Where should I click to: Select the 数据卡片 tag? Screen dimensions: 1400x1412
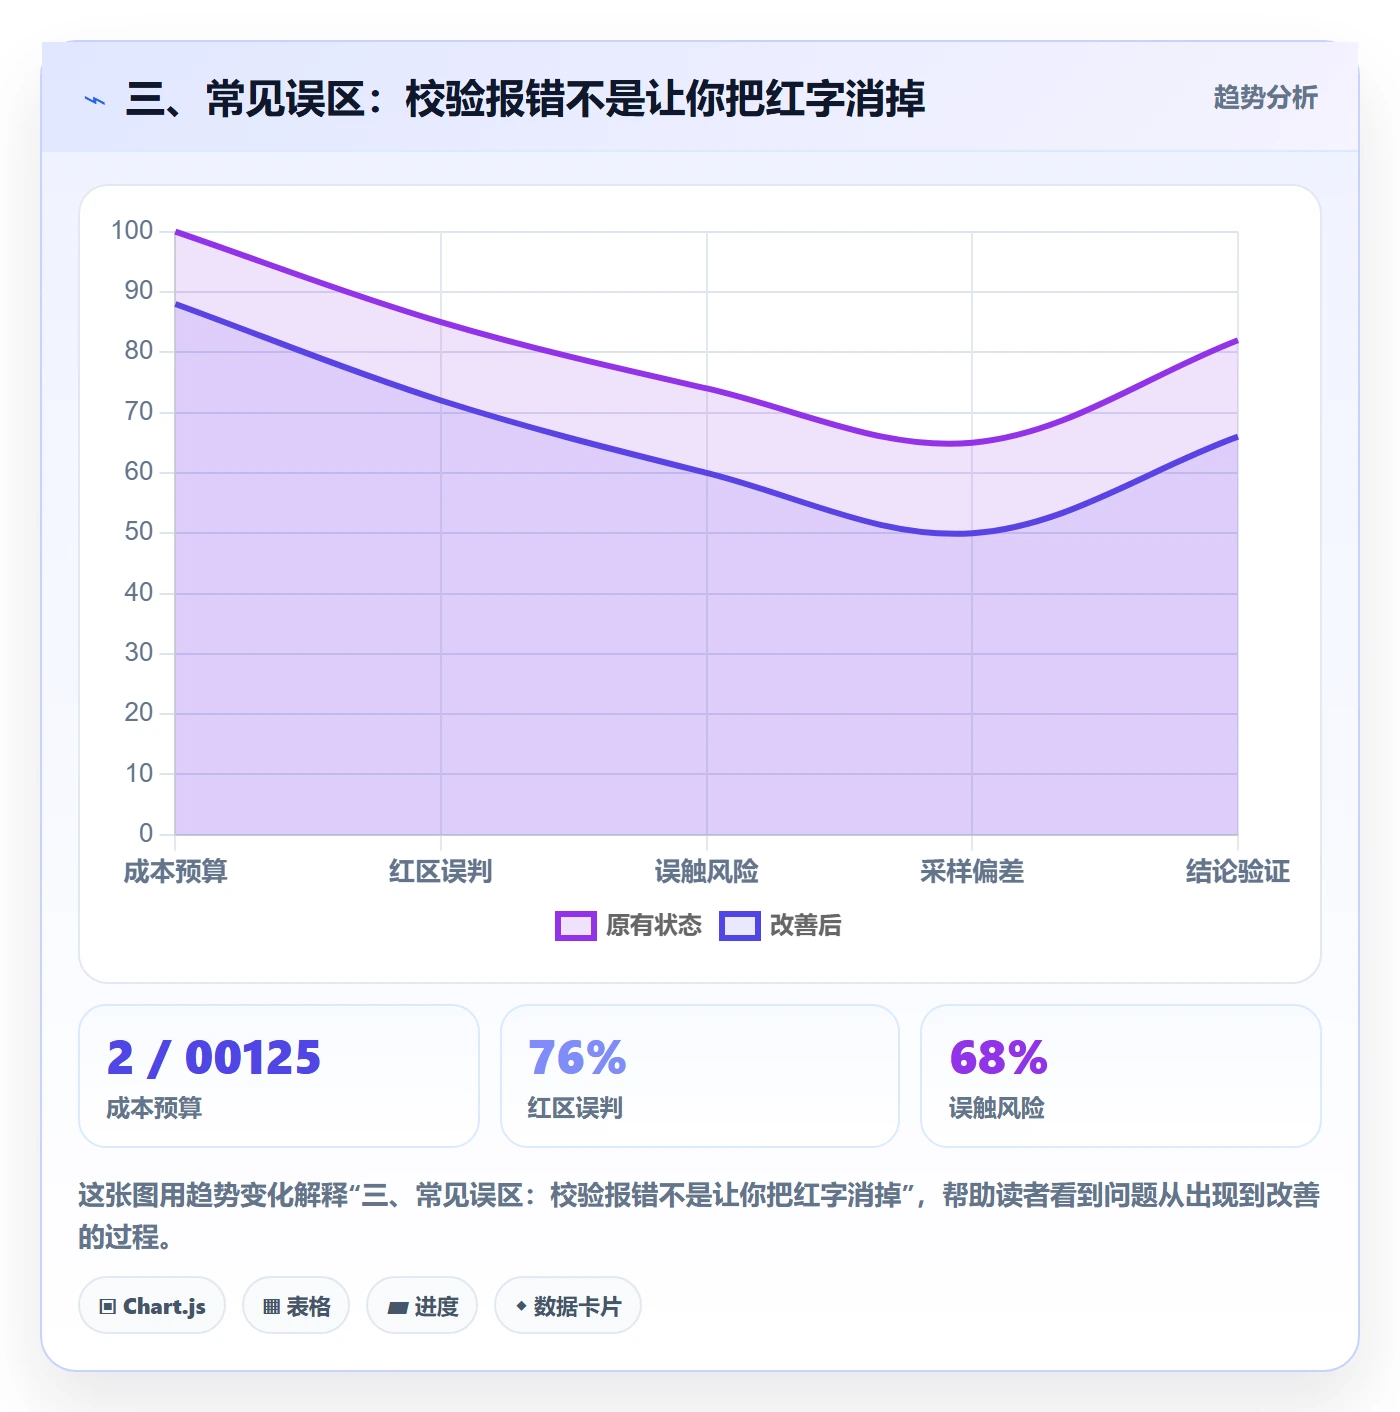coord(568,1306)
